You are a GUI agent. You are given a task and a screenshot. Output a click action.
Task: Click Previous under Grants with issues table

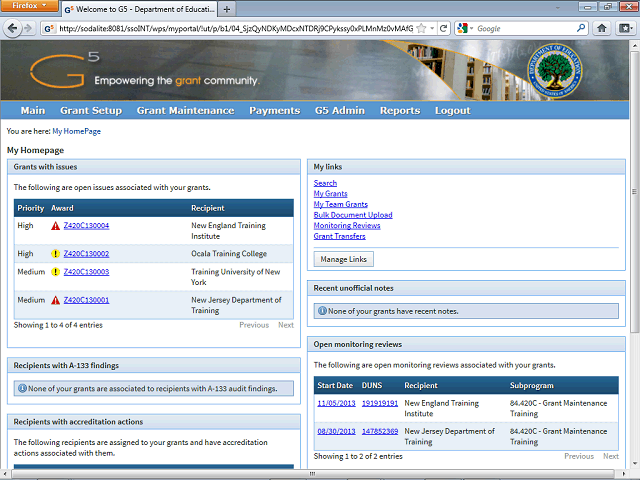point(254,325)
